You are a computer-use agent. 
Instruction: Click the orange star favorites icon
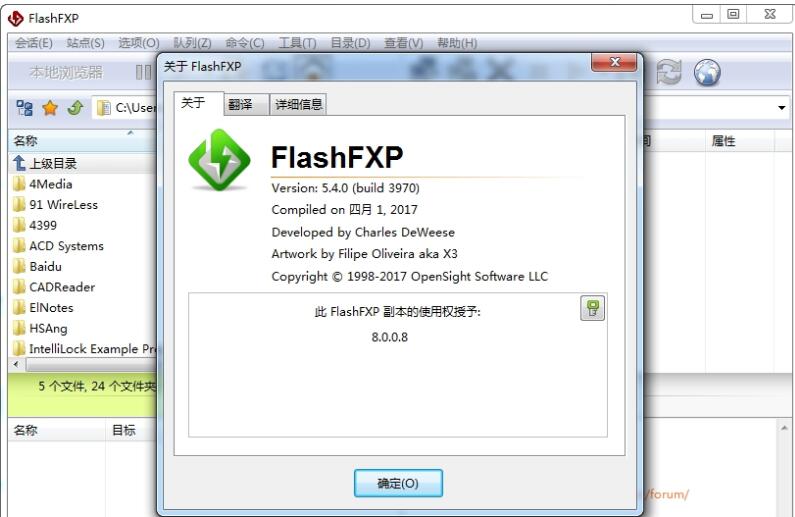[50, 107]
